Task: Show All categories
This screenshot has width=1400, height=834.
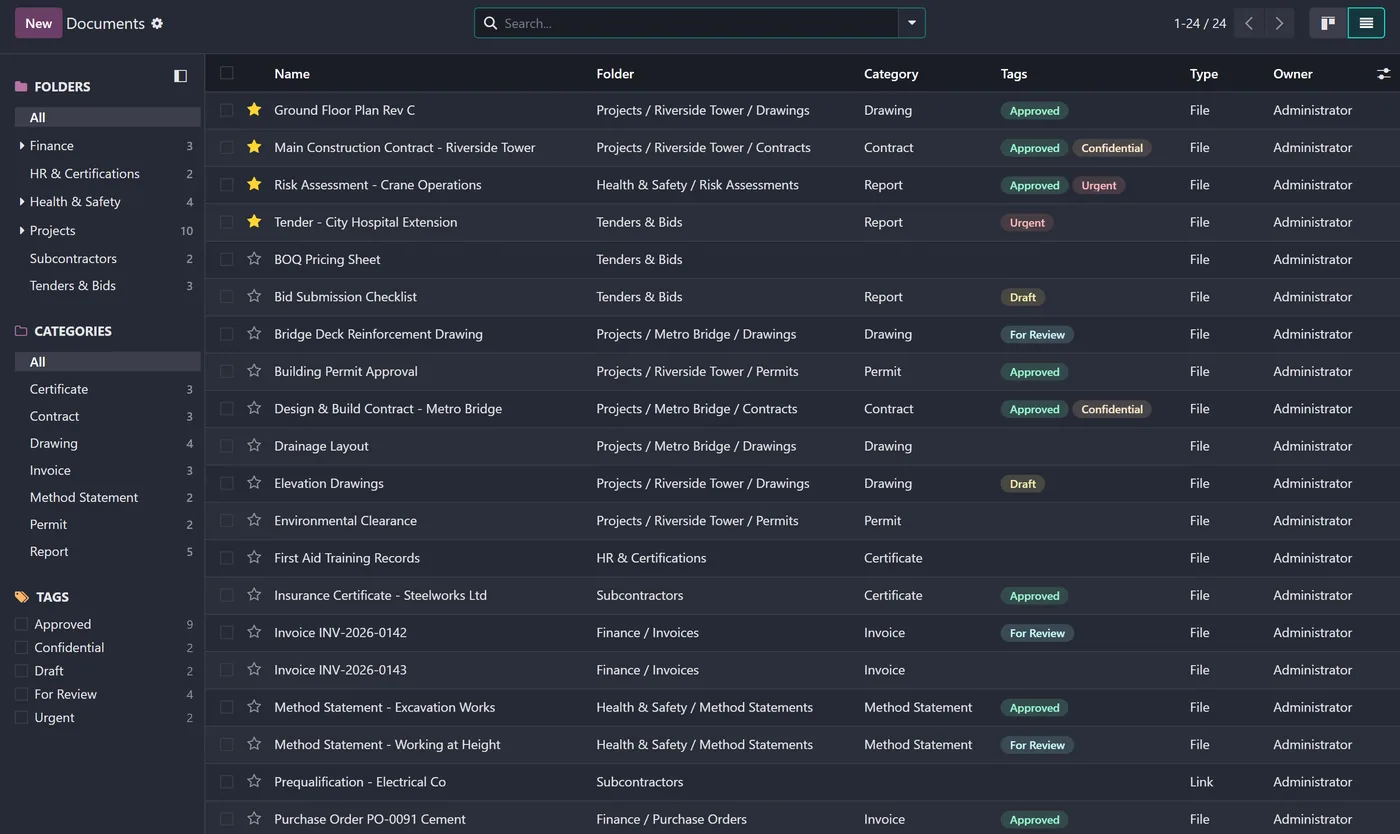Action: 107,362
